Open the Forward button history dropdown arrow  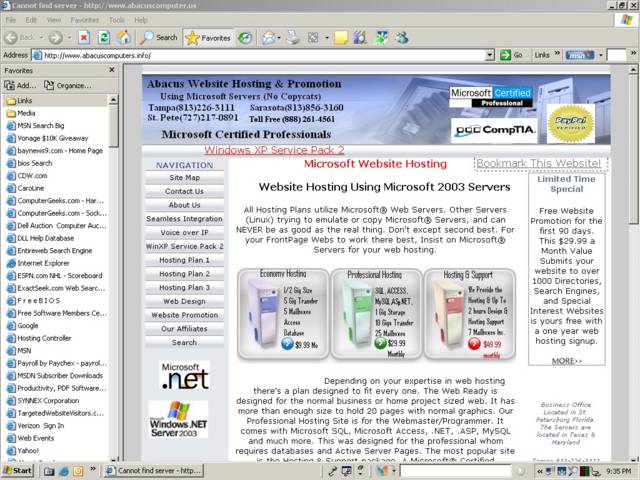click(69, 38)
